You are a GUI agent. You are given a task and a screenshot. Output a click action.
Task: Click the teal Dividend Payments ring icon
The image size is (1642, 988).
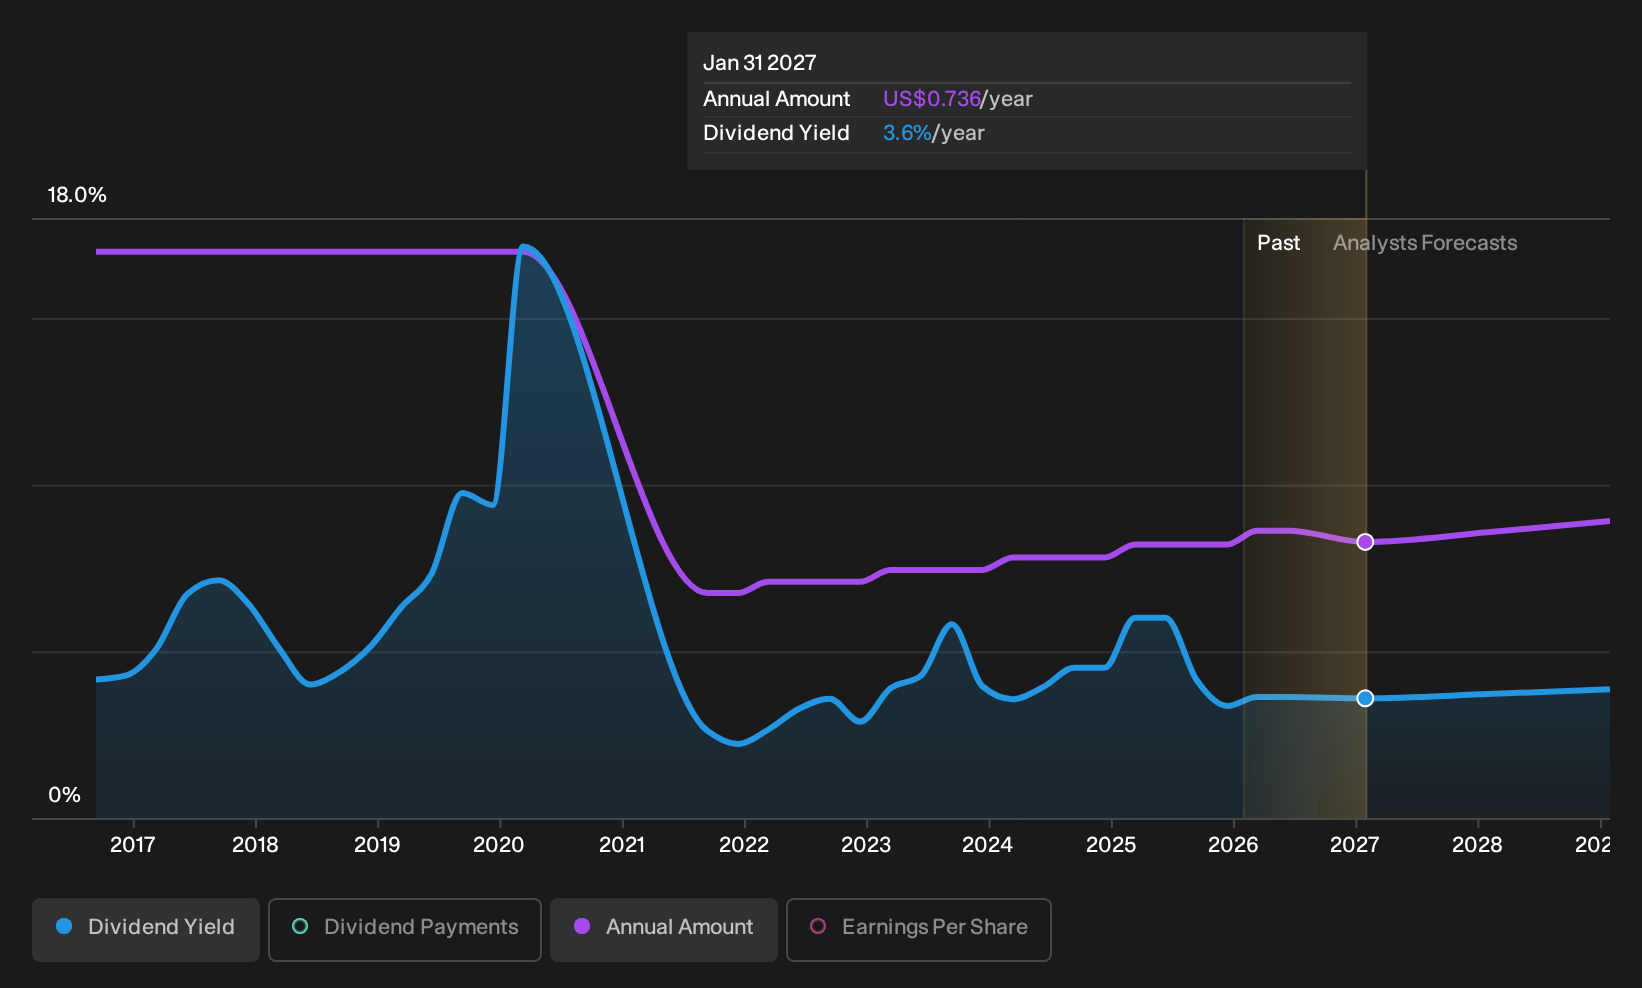pyautogui.click(x=300, y=927)
